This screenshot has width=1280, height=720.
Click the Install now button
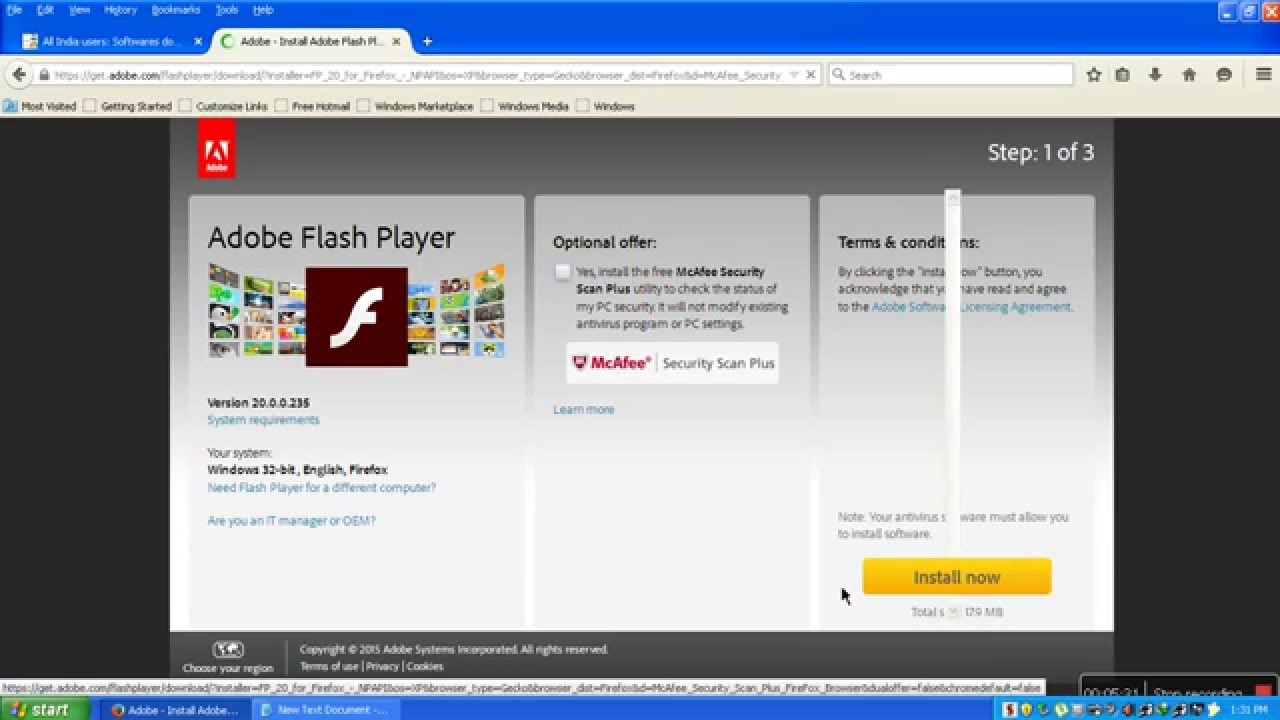point(957,577)
